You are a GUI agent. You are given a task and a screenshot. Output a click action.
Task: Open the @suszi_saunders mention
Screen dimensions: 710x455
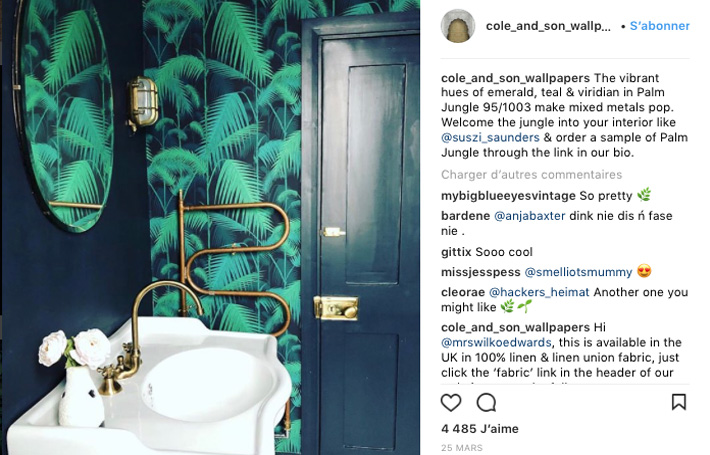[x=490, y=138]
